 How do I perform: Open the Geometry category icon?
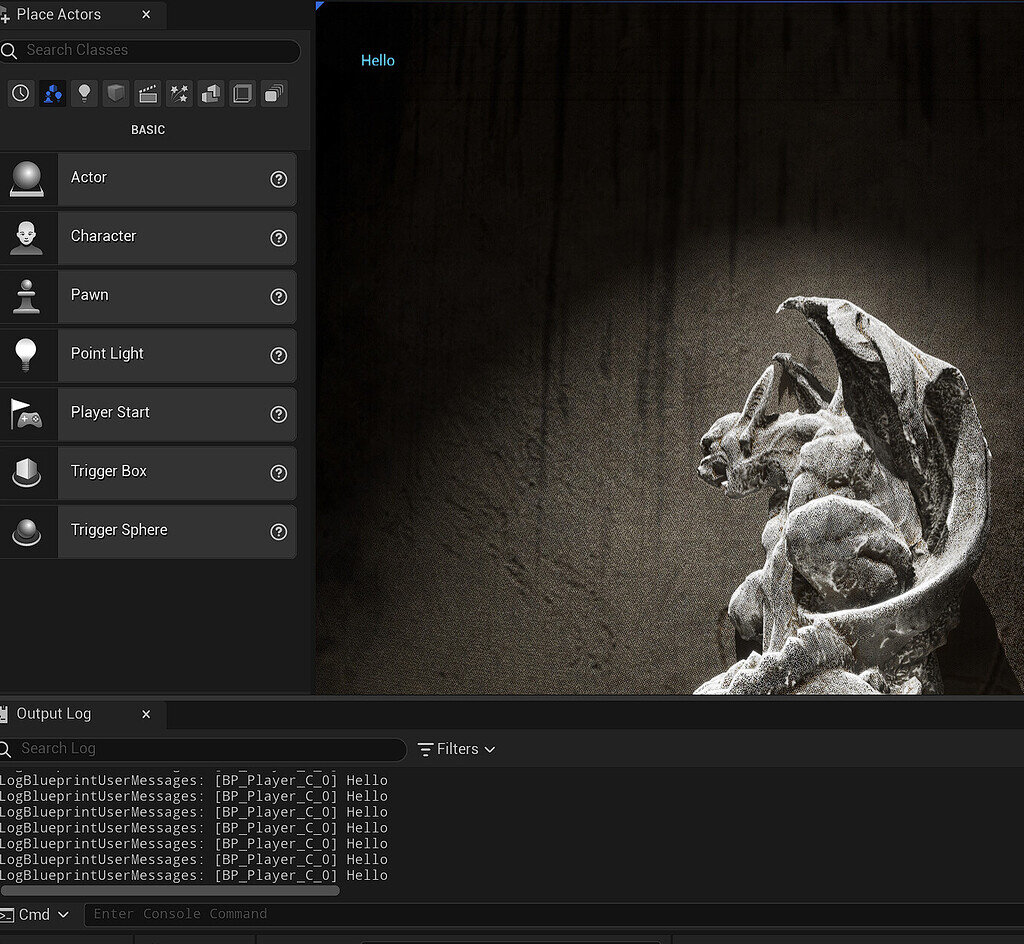(x=211, y=94)
